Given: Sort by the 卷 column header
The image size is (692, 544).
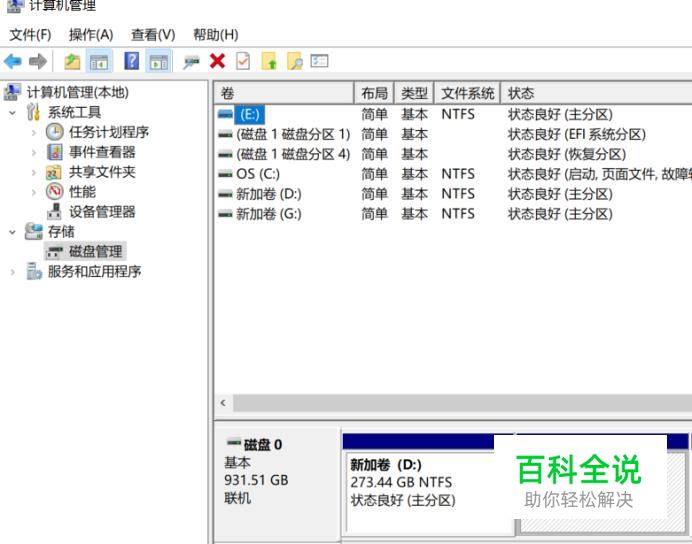Looking at the screenshot, I should point(284,93).
